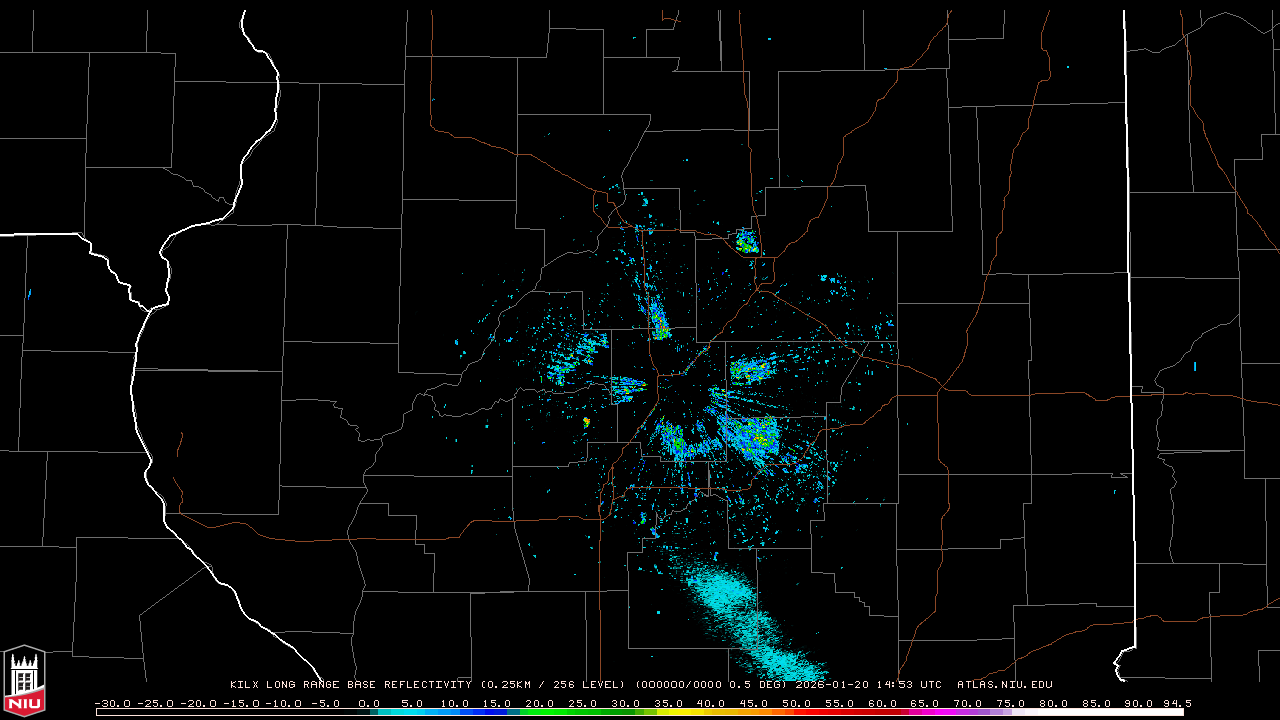
Task: Select the 2026-01-20 14:53 UTC timestamp
Action: pos(868,685)
